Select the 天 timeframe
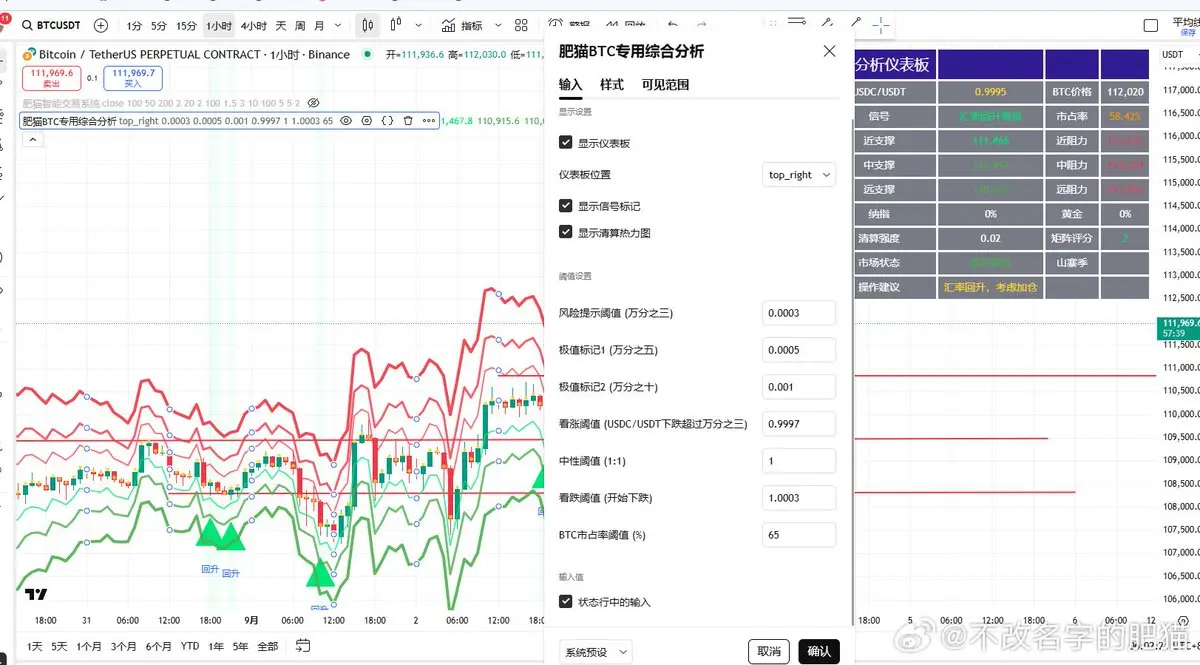Image resolution: width=1200 pixels, height=665 pixels. point(281,25)
